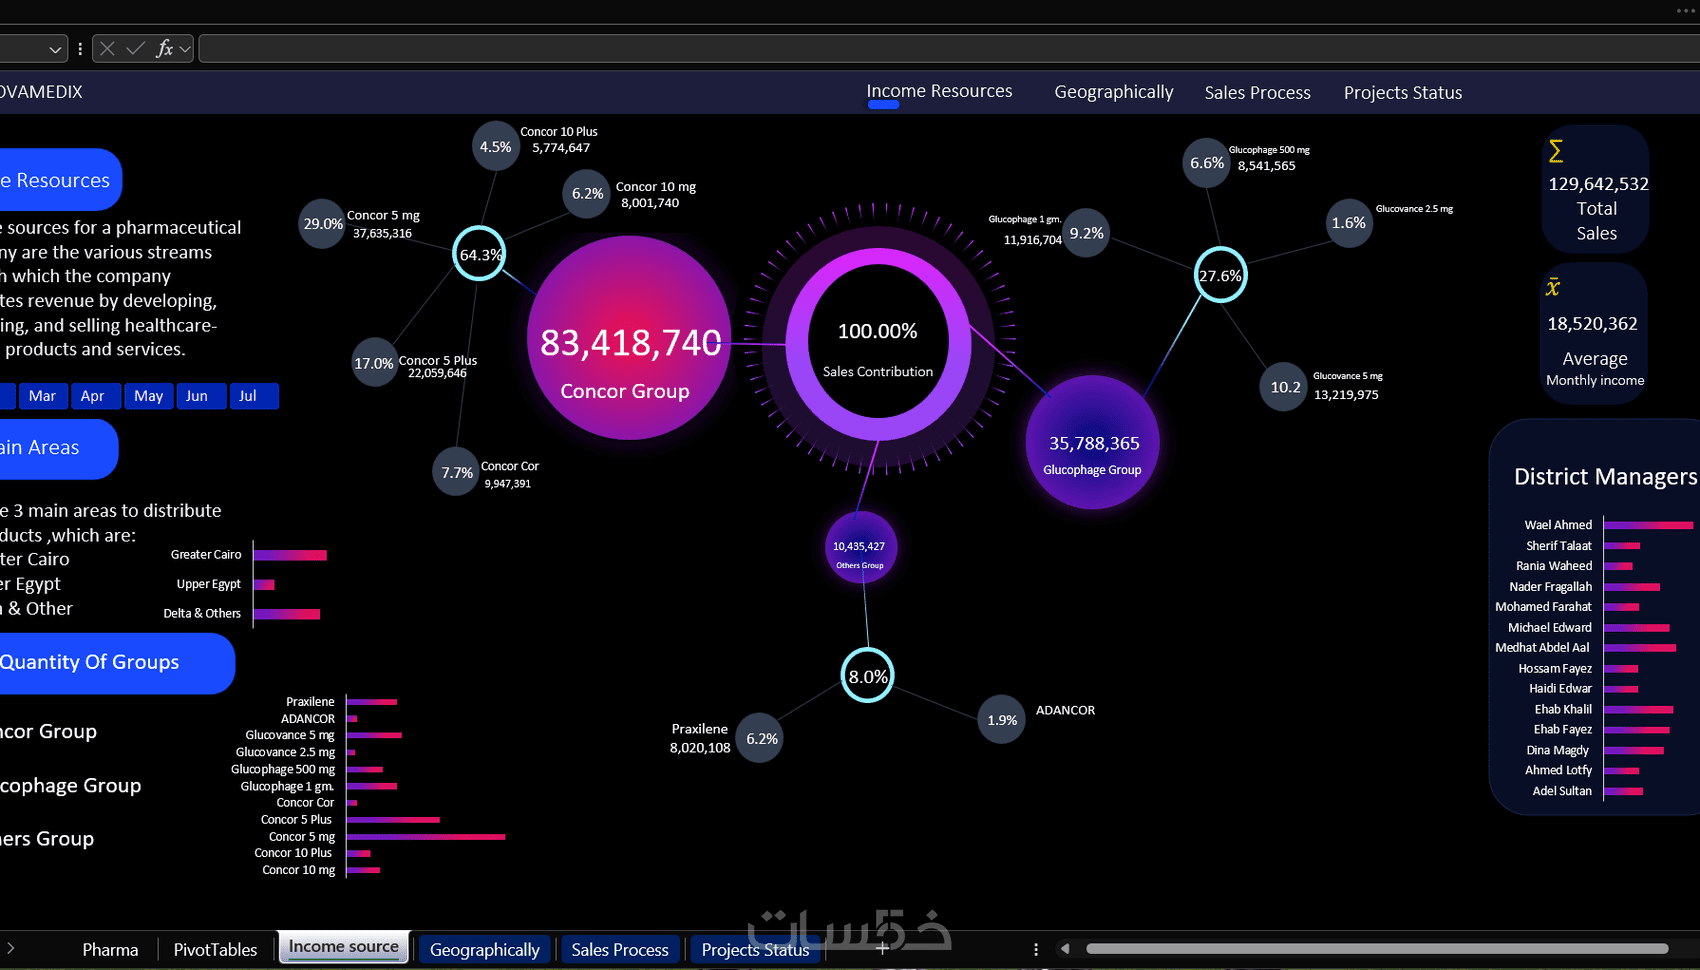Select Income Resources in the dashboard navigation
This screenshot has width=1700, height=970.
click(x=939, y=91)
